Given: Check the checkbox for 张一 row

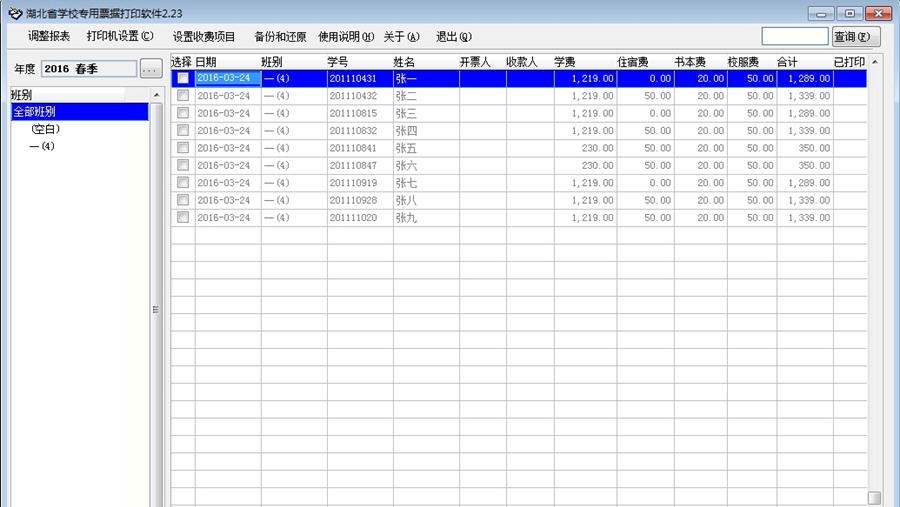Looking at the screenshot, I should point(183,79).
